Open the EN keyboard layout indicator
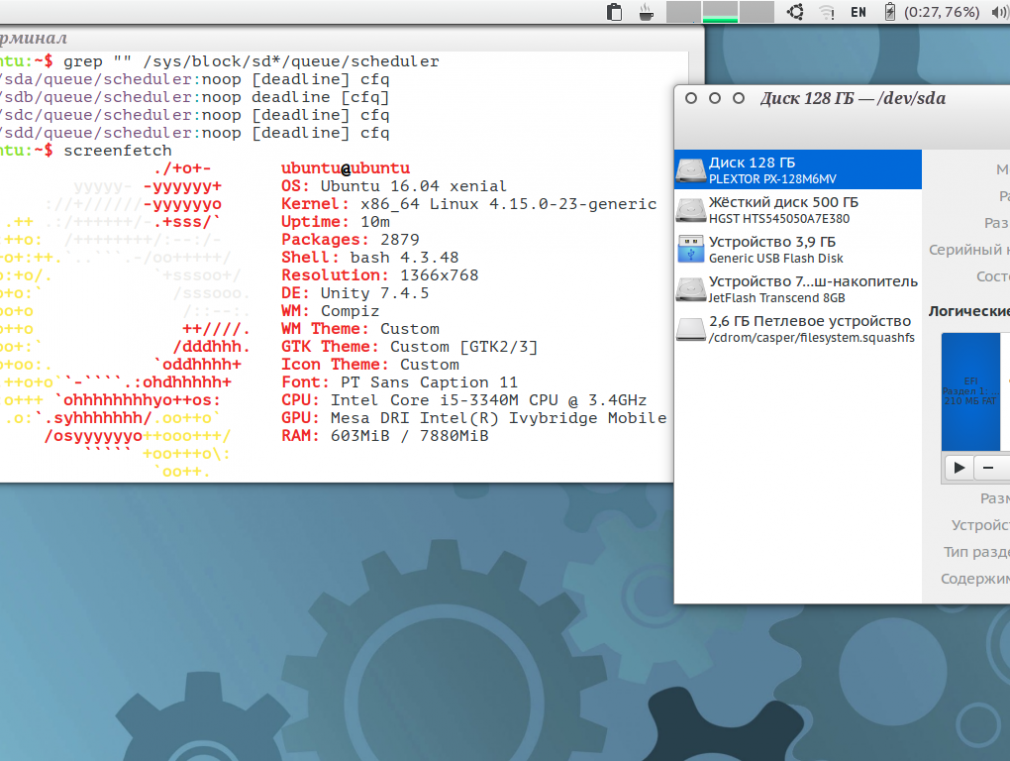The image size is (1010, 761). click(859, 12)
